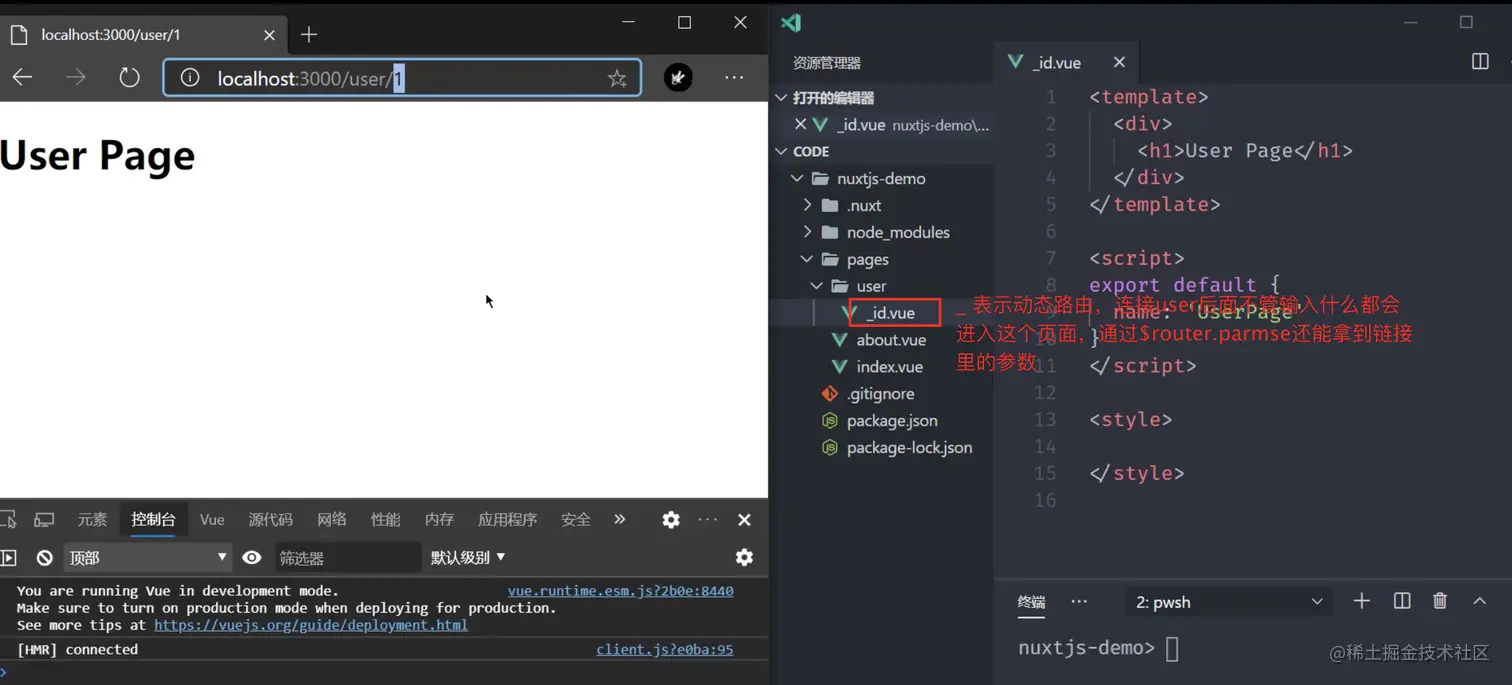Split the VS Code editor
Image resolution: width=1512 pixels, height=685 pixels.
pos(1480,62)
